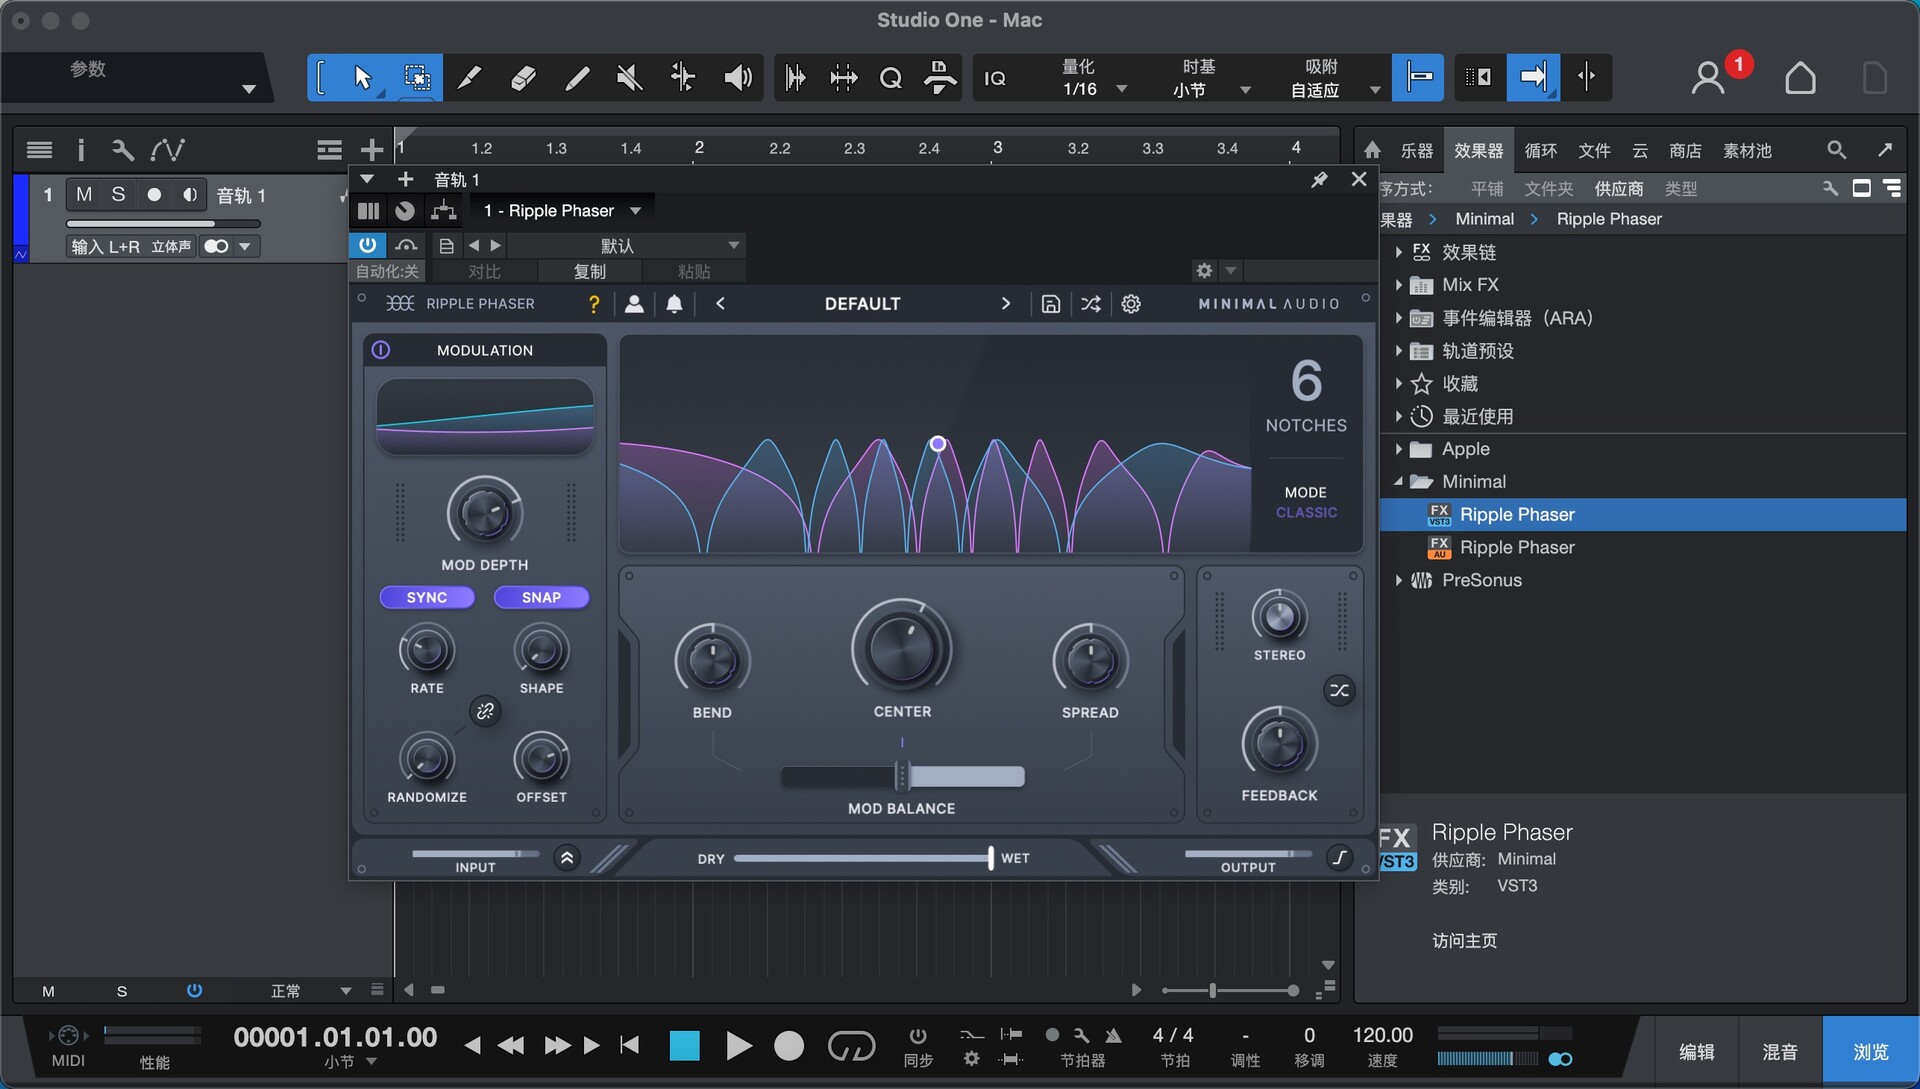Randomize preset with shuffle icon
The width and height of the screenshot is (1920, 1089).
tap(1091, 304)
